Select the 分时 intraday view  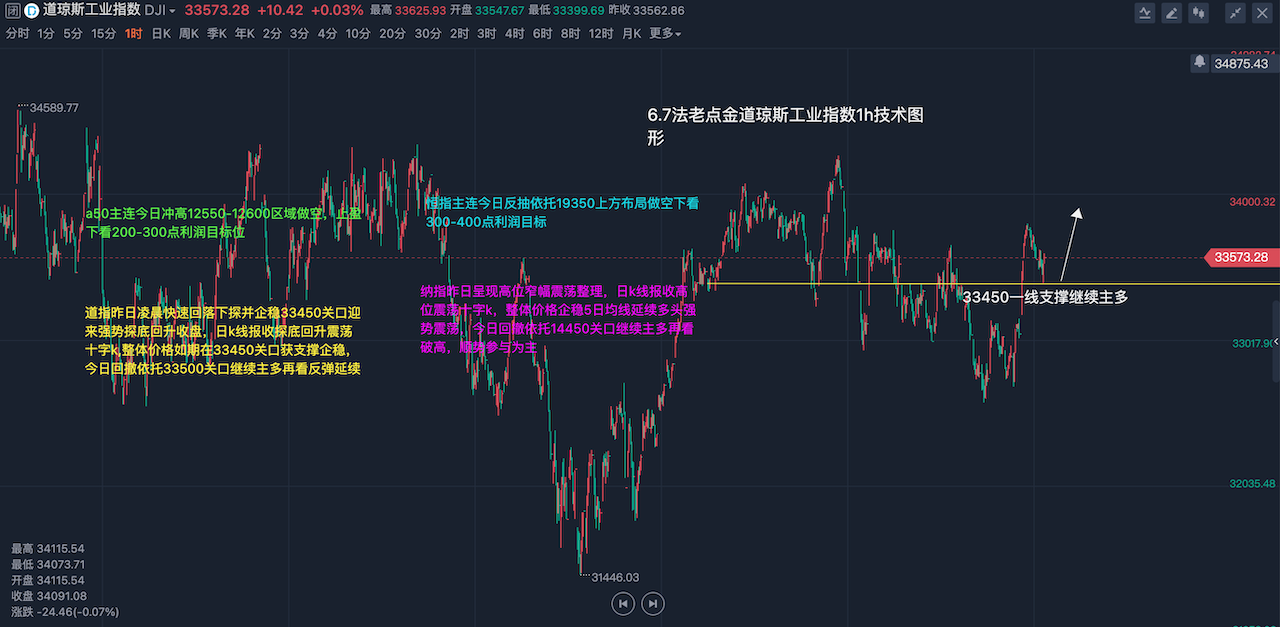pyautogui.click(x=17, y=33)
